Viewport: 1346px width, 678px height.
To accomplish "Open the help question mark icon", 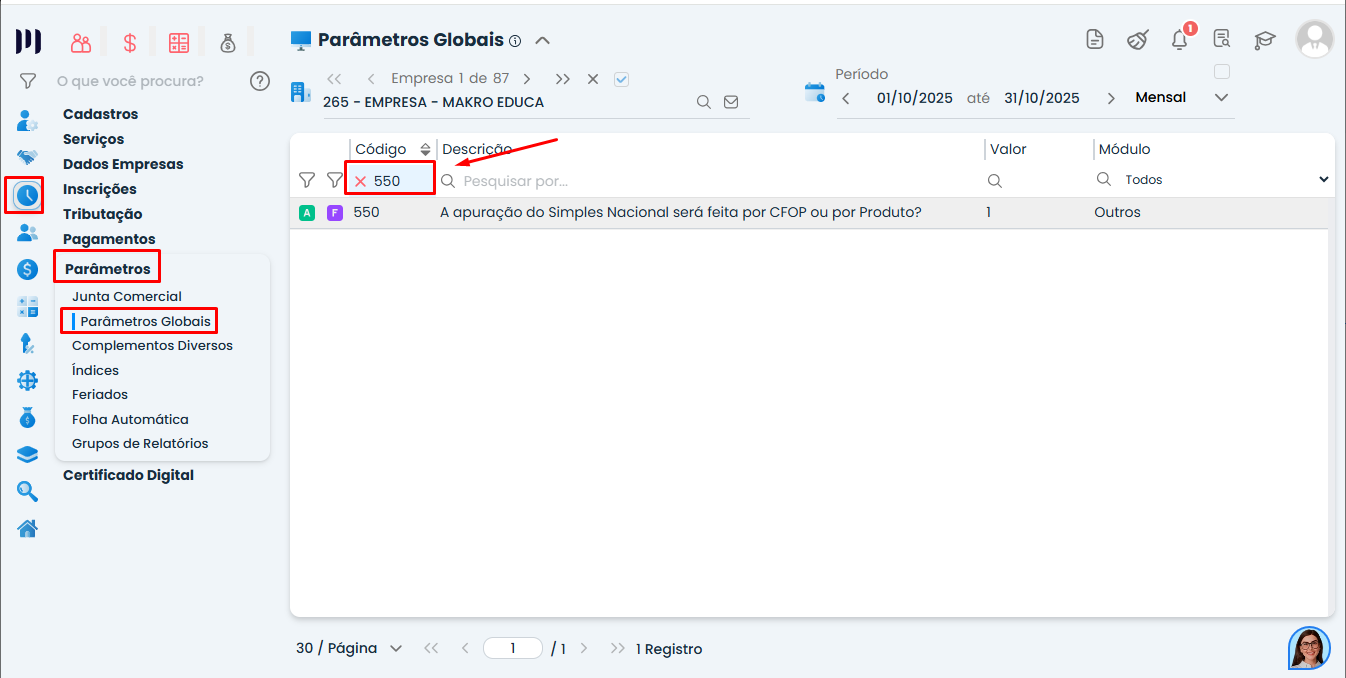I will (260, 81).
